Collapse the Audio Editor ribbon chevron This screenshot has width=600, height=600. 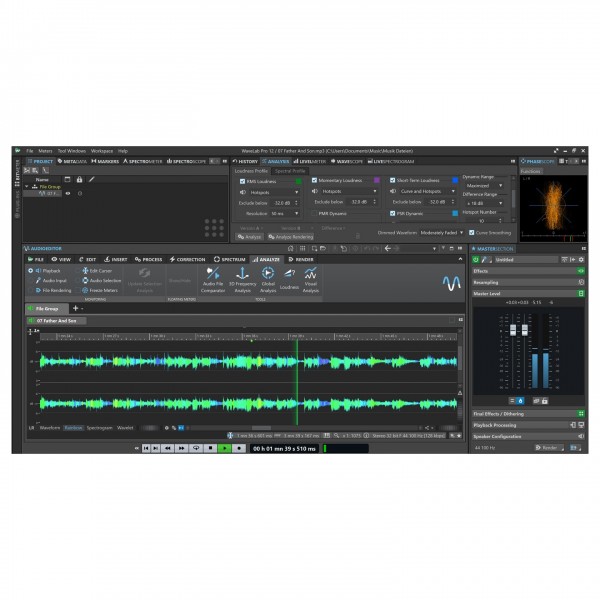pos(460,259)
